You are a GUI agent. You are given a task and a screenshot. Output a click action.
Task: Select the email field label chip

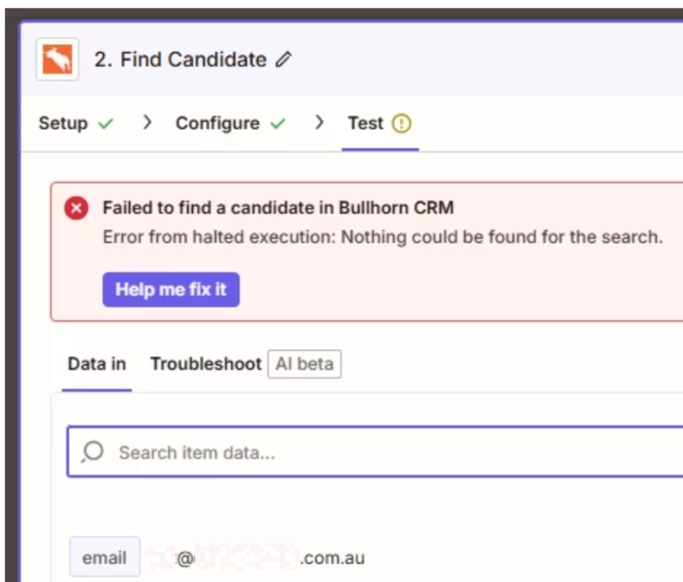[x=104, y=557]
